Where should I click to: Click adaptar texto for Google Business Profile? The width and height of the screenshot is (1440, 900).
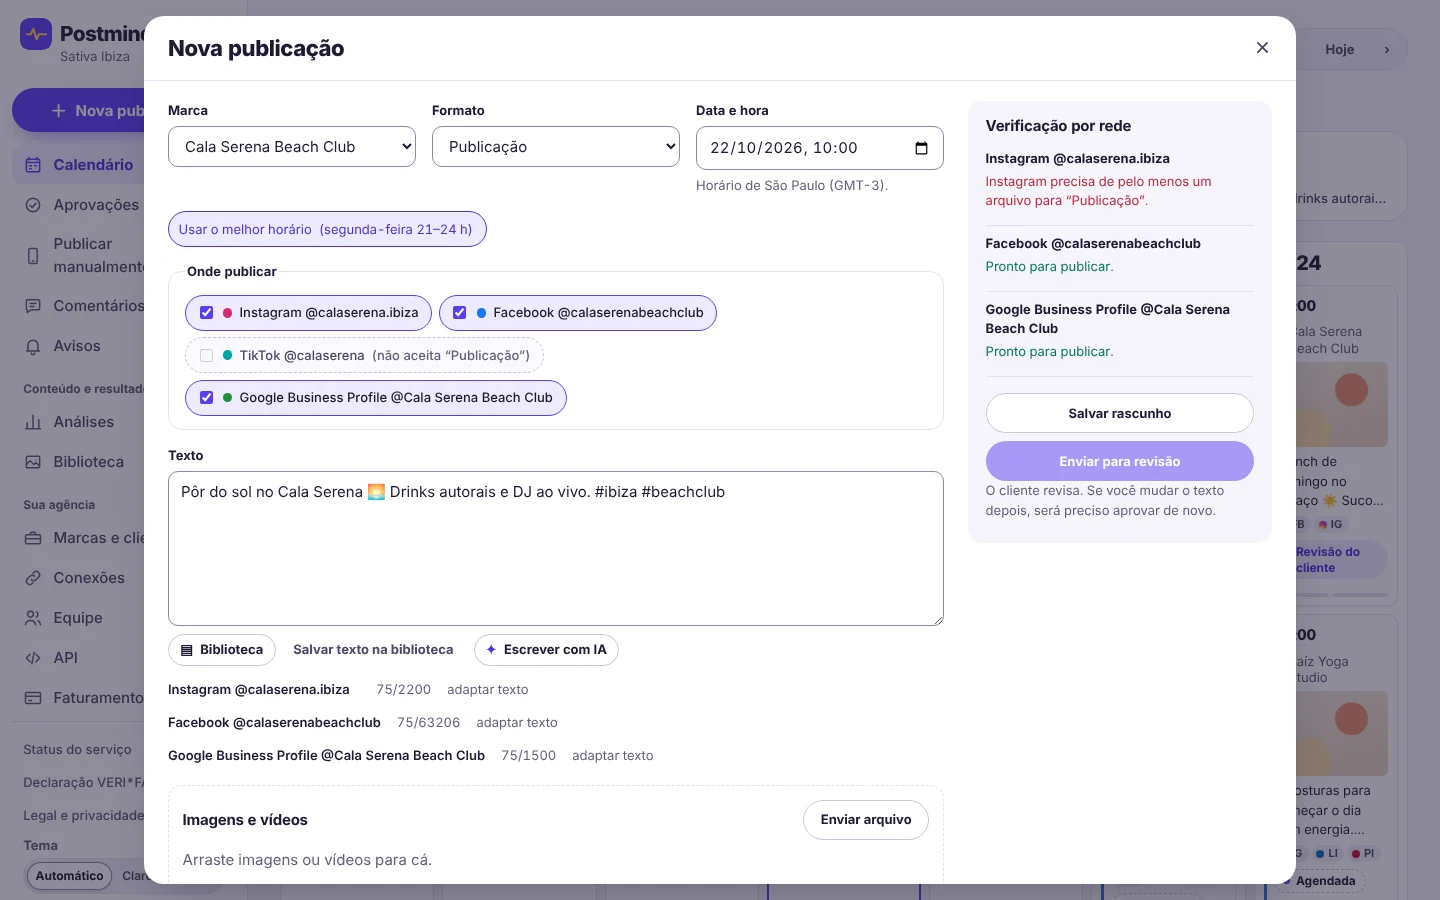[612, 756]
